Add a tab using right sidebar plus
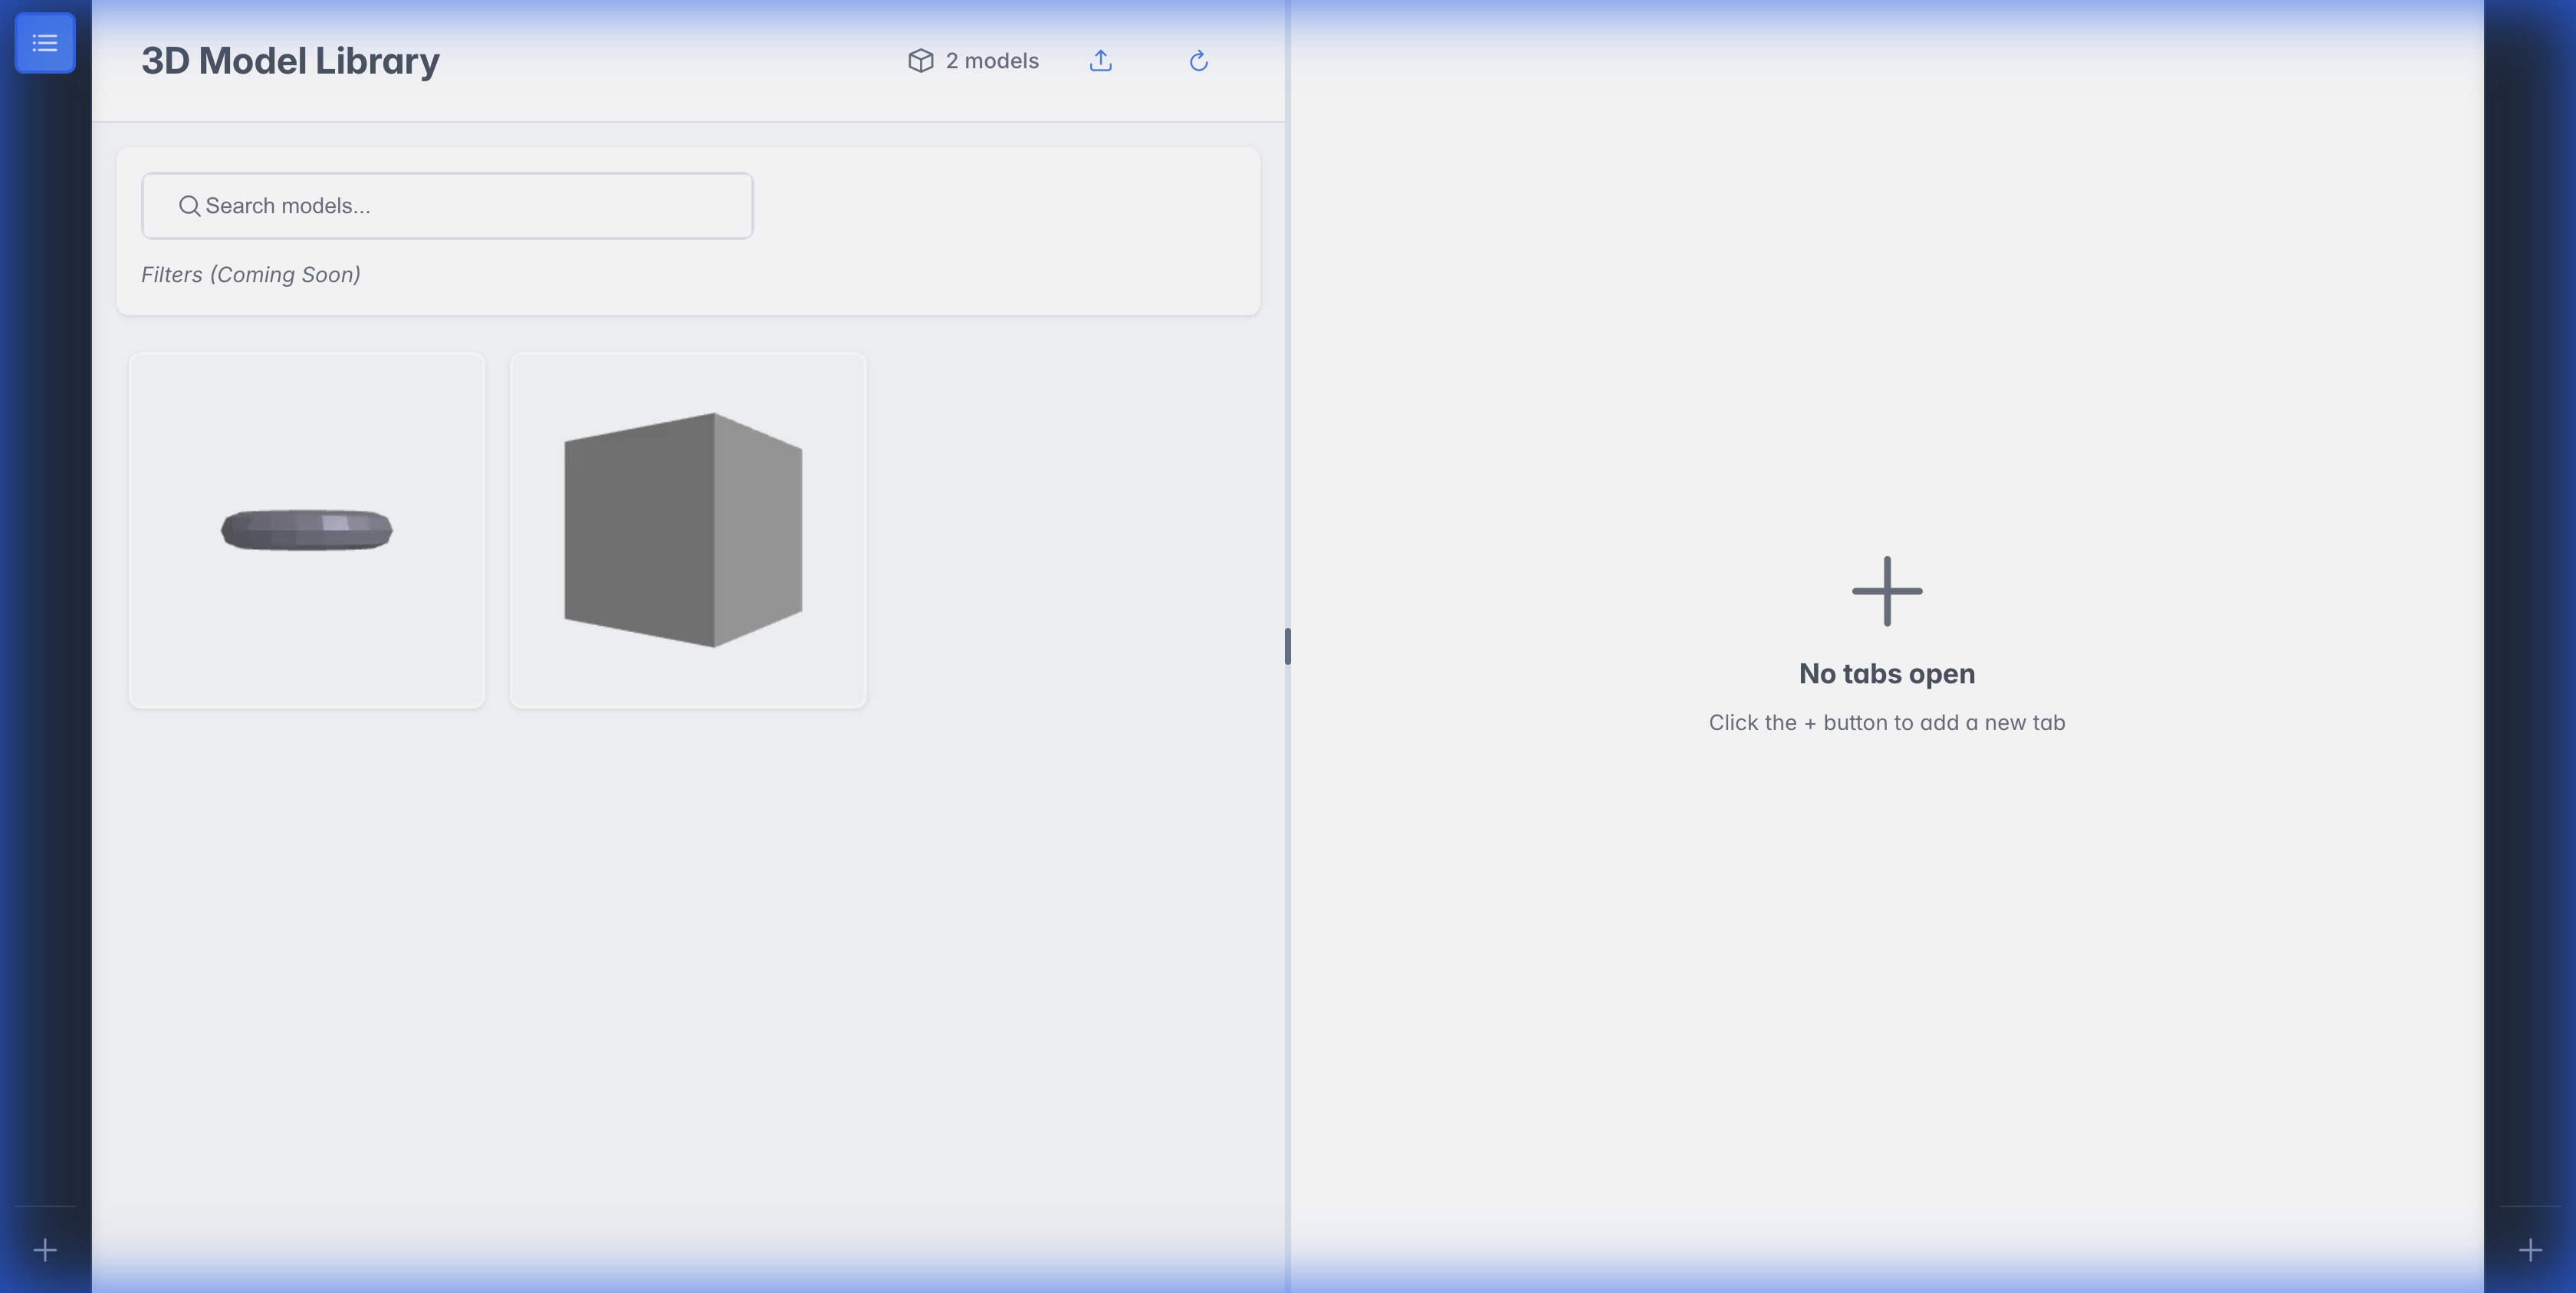The width and height of the screenshot is (2576, 1293). pos(2530,1250)
